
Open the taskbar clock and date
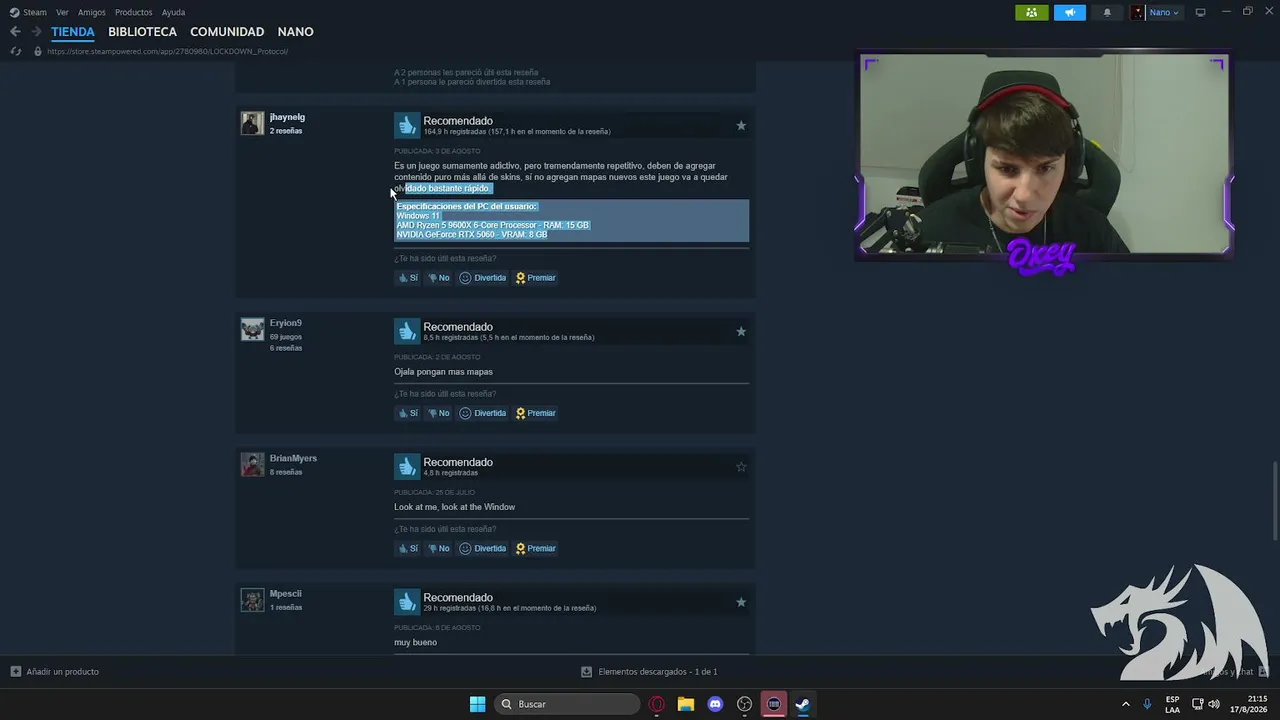pos(1249,704)
